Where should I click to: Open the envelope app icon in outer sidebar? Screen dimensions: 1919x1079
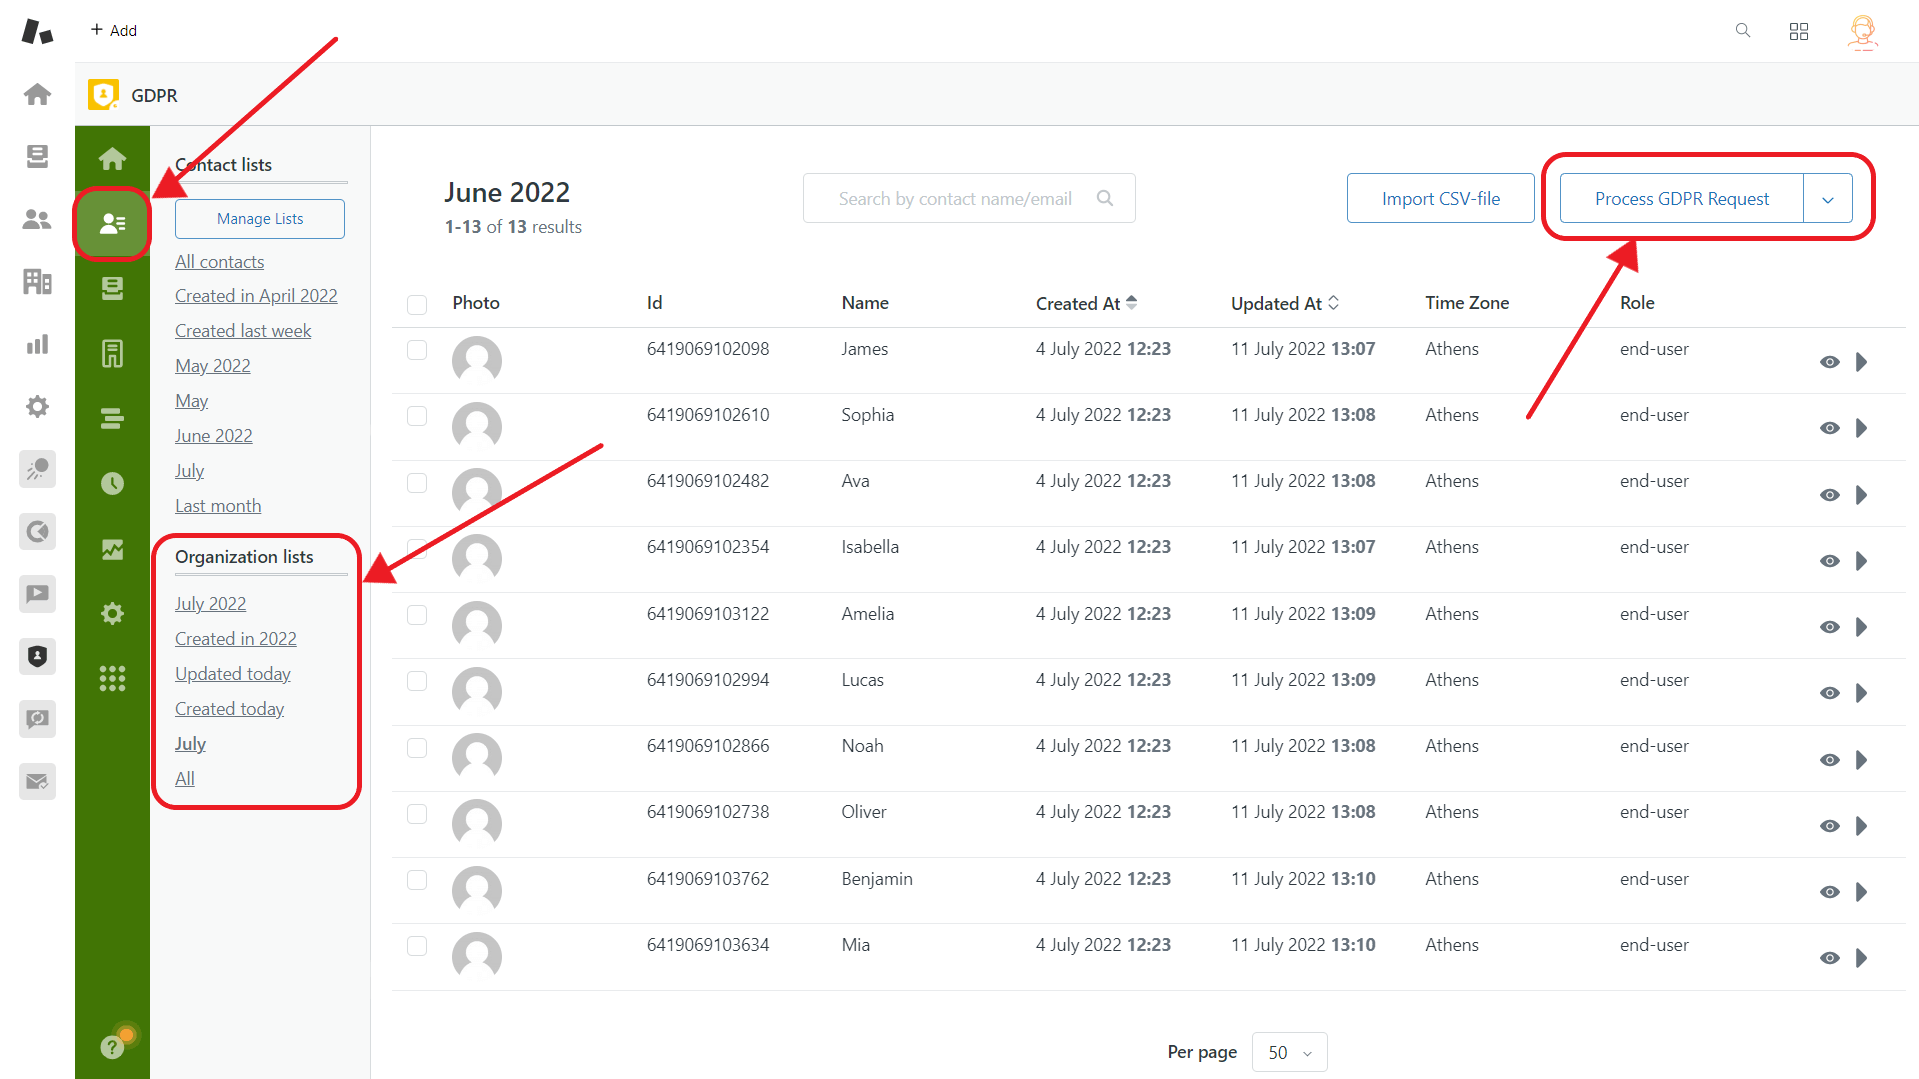tap(37, 782)
